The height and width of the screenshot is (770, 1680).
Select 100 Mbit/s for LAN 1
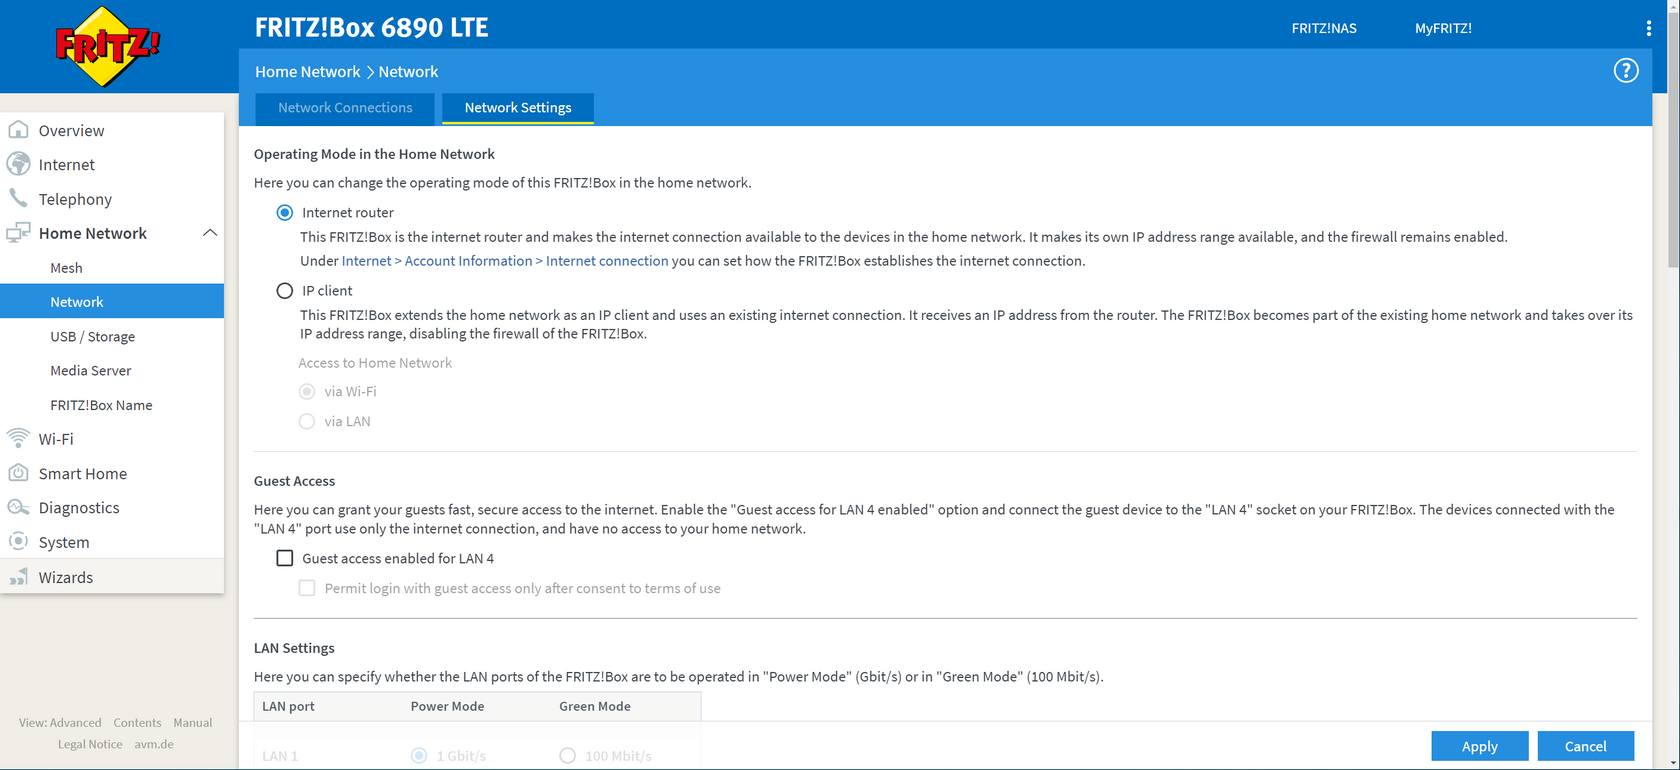click(x=568, y=755)
